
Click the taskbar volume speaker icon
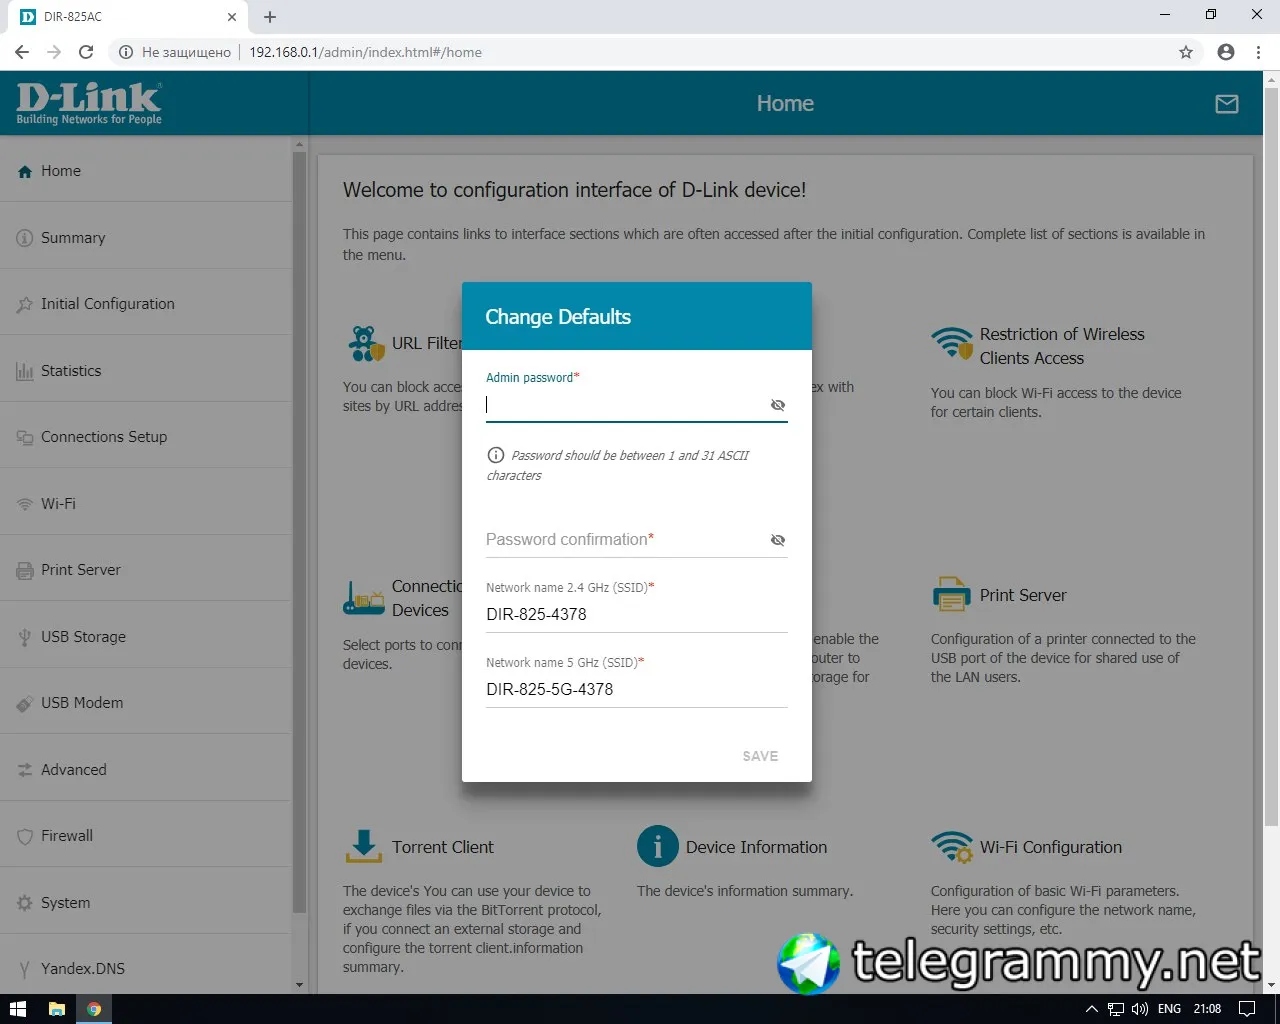pyautogui.click(x=1140, y=1009)
